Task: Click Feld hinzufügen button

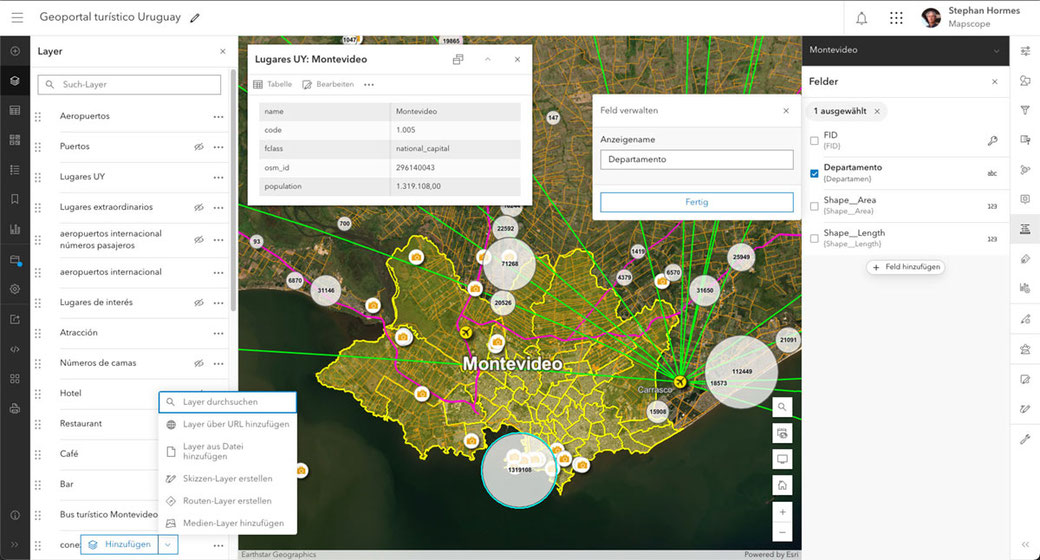Action: [x=905, y=267]
